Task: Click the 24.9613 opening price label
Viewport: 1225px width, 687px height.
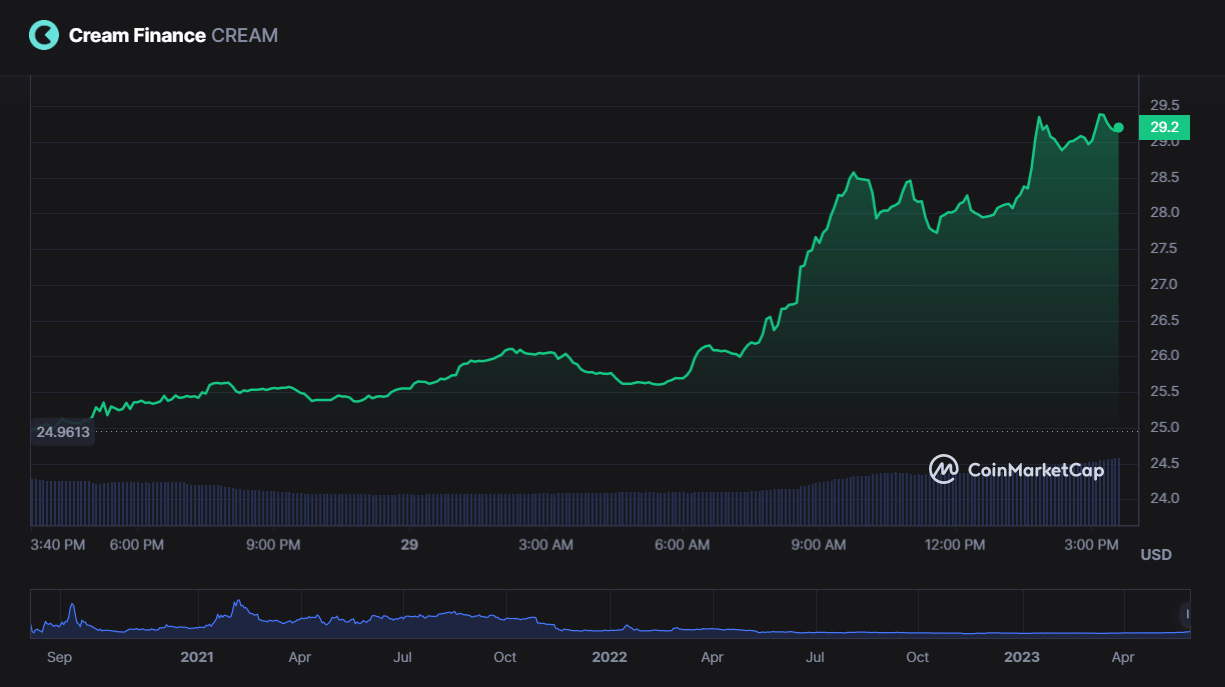Action: coord(63,432)
